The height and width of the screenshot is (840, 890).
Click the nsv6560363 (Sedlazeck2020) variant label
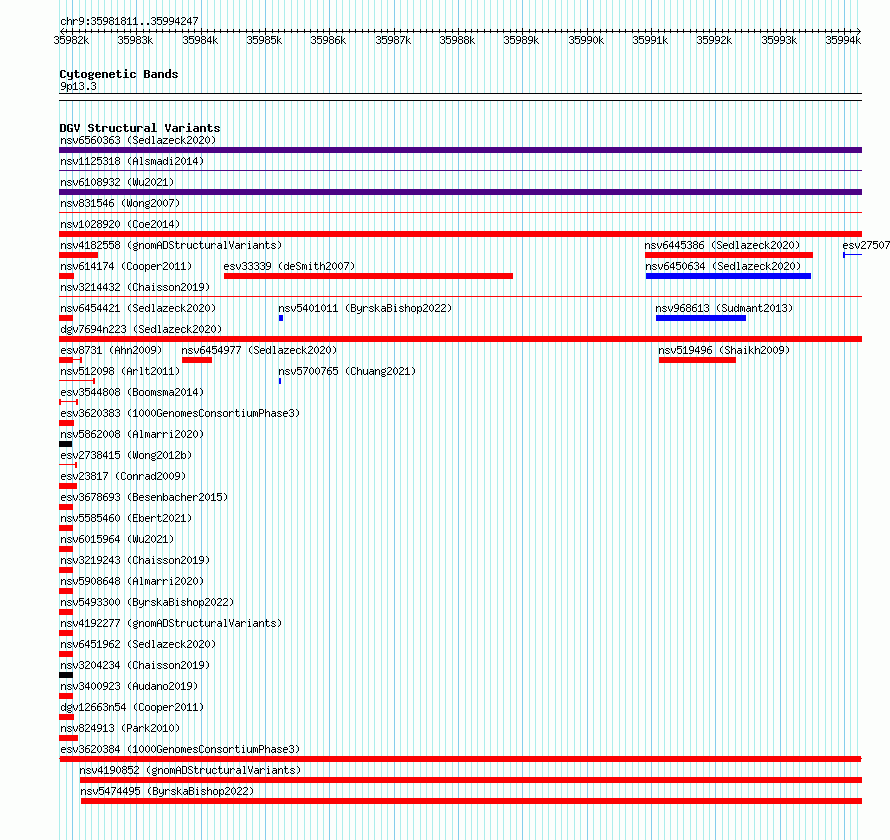[x=138, y=140]
